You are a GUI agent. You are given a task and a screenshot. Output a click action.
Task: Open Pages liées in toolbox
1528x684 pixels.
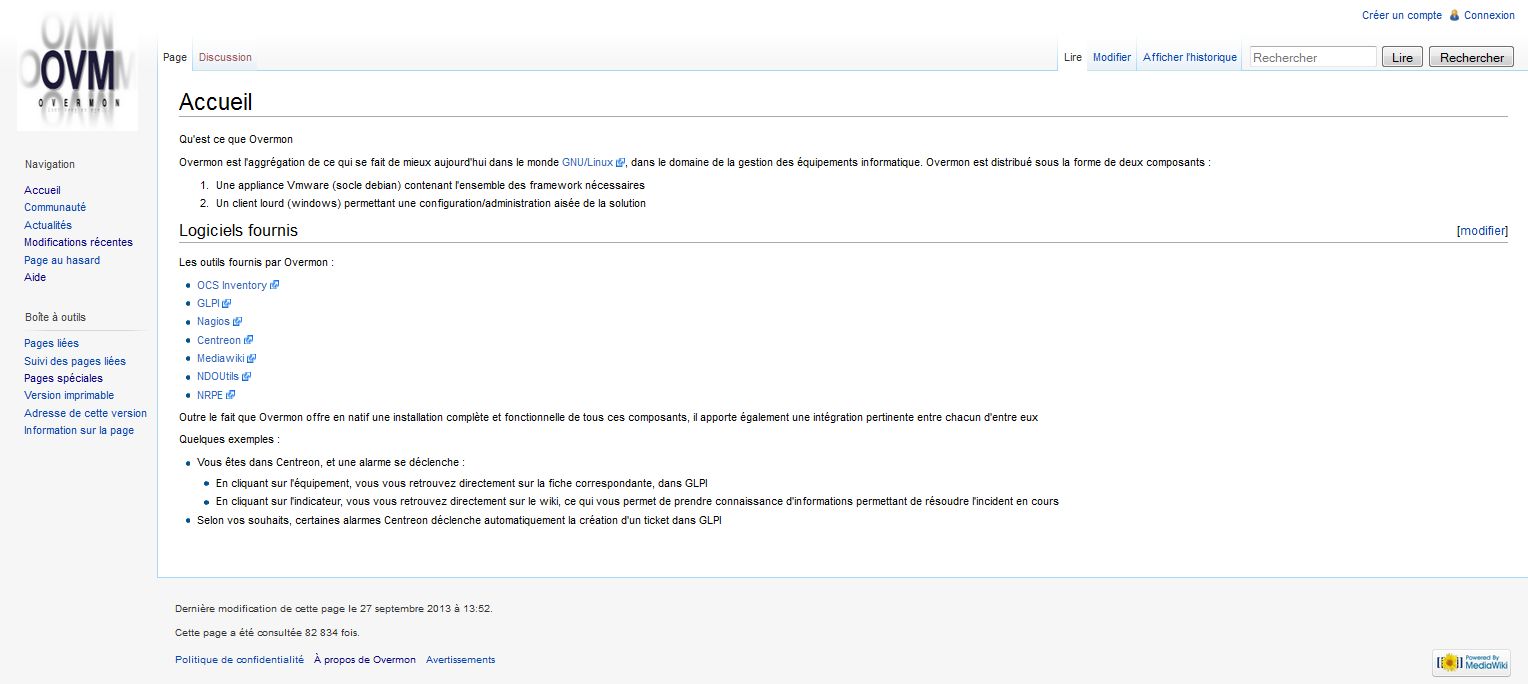pyautogui.click(x=51, y=343)
